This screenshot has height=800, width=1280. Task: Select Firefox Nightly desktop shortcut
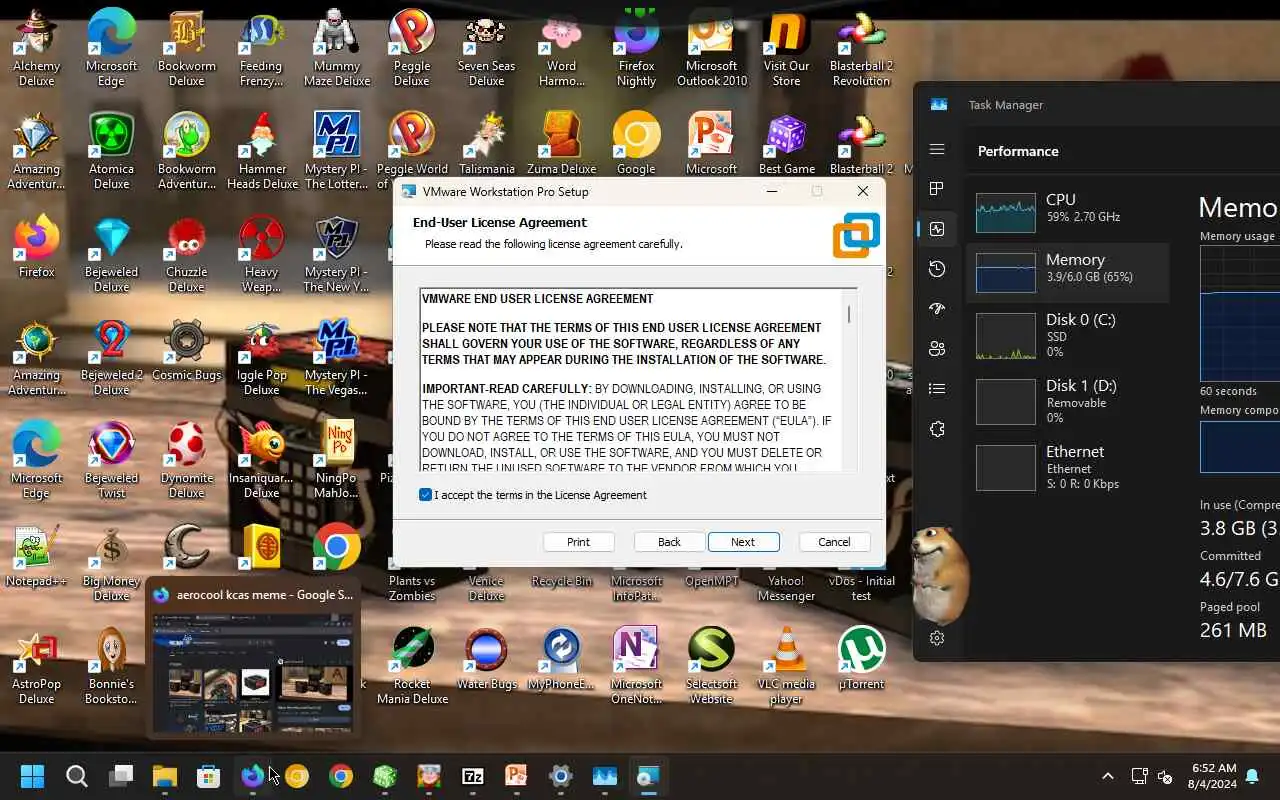[x=636, y=48]
